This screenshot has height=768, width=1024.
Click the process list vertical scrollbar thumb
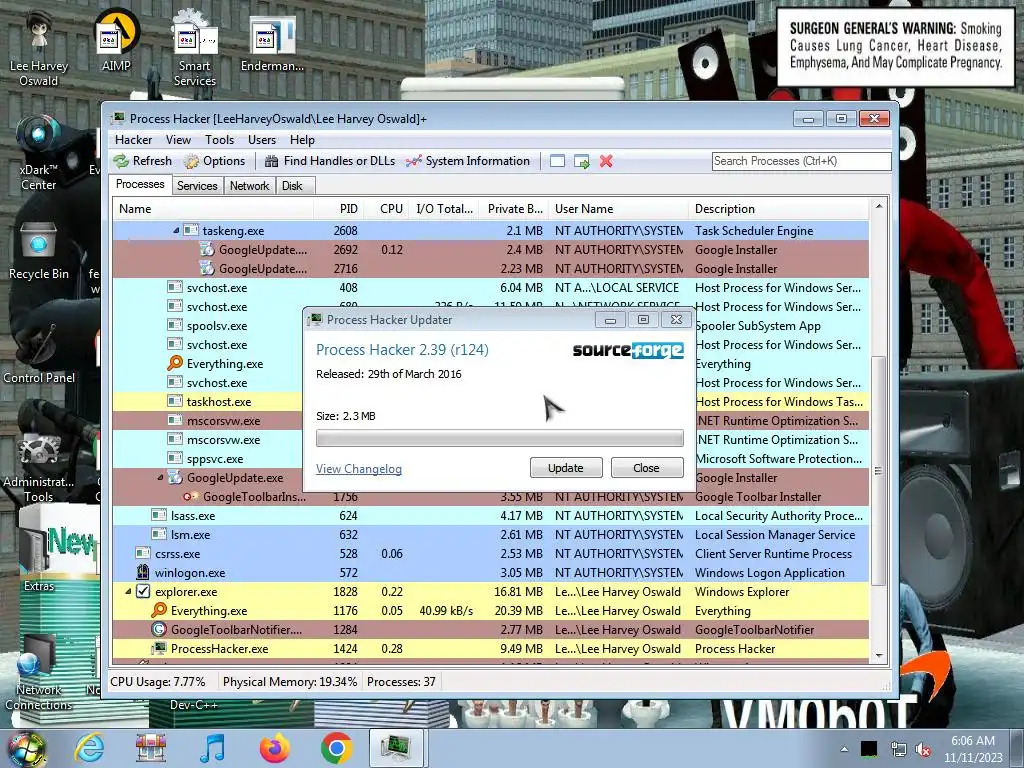pos(878,470)
